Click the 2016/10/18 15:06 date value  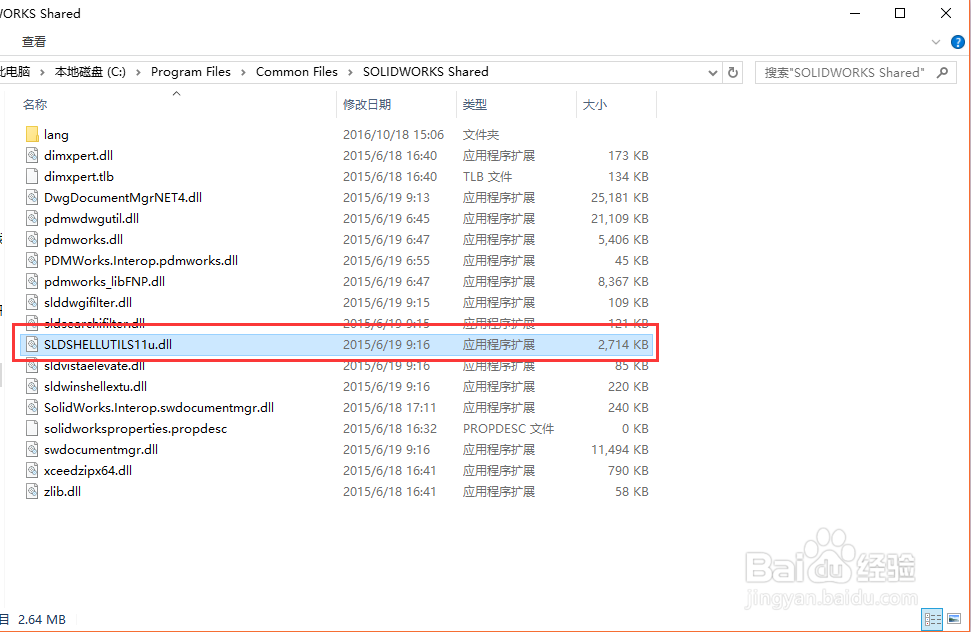pos(393,134)
